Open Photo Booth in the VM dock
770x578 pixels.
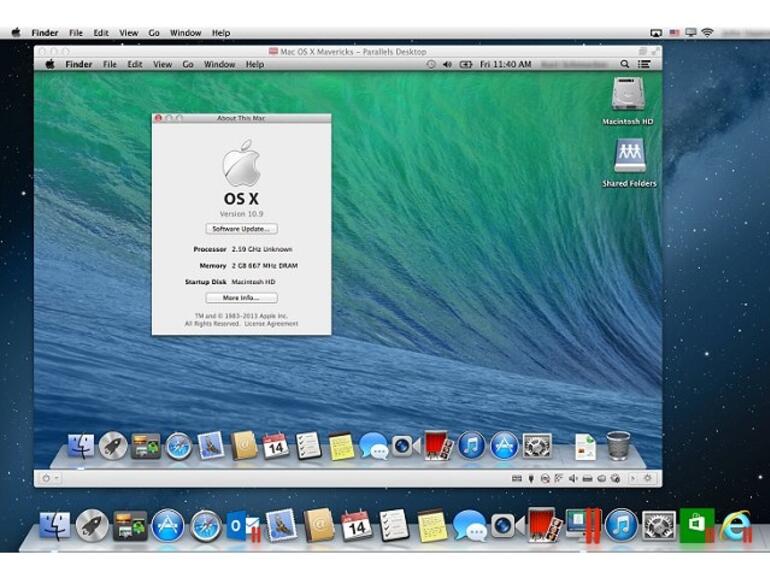(x=437, y=445)
